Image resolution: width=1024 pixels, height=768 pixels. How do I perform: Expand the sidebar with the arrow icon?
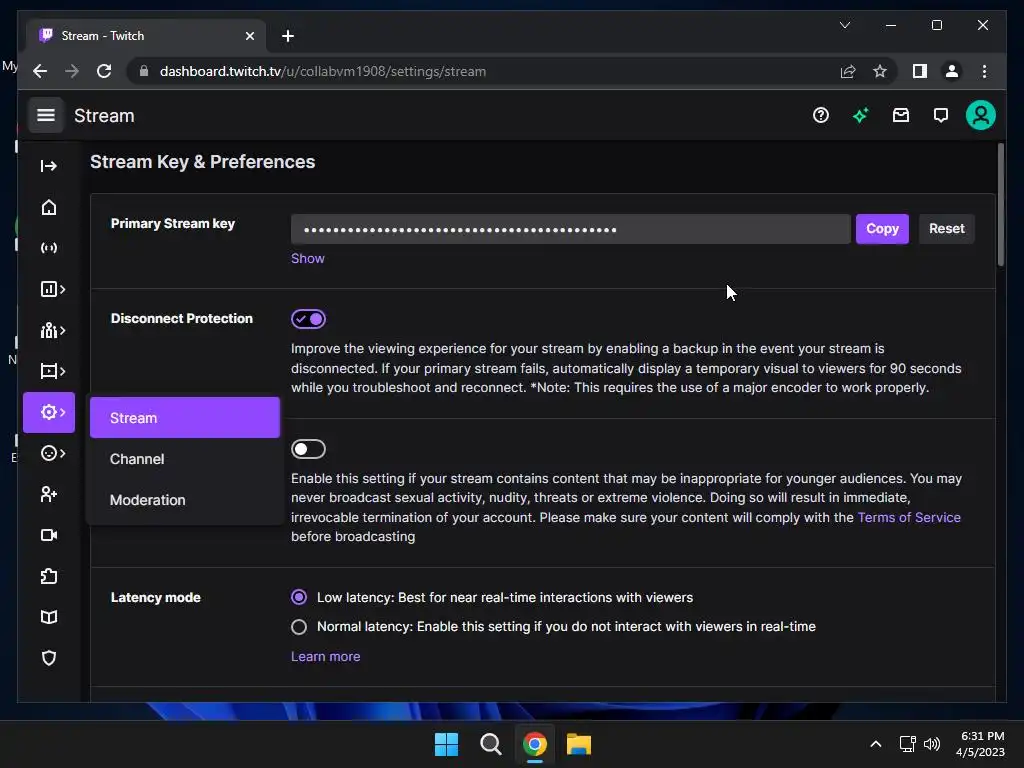pyautogui.click(x=49, y=166)
